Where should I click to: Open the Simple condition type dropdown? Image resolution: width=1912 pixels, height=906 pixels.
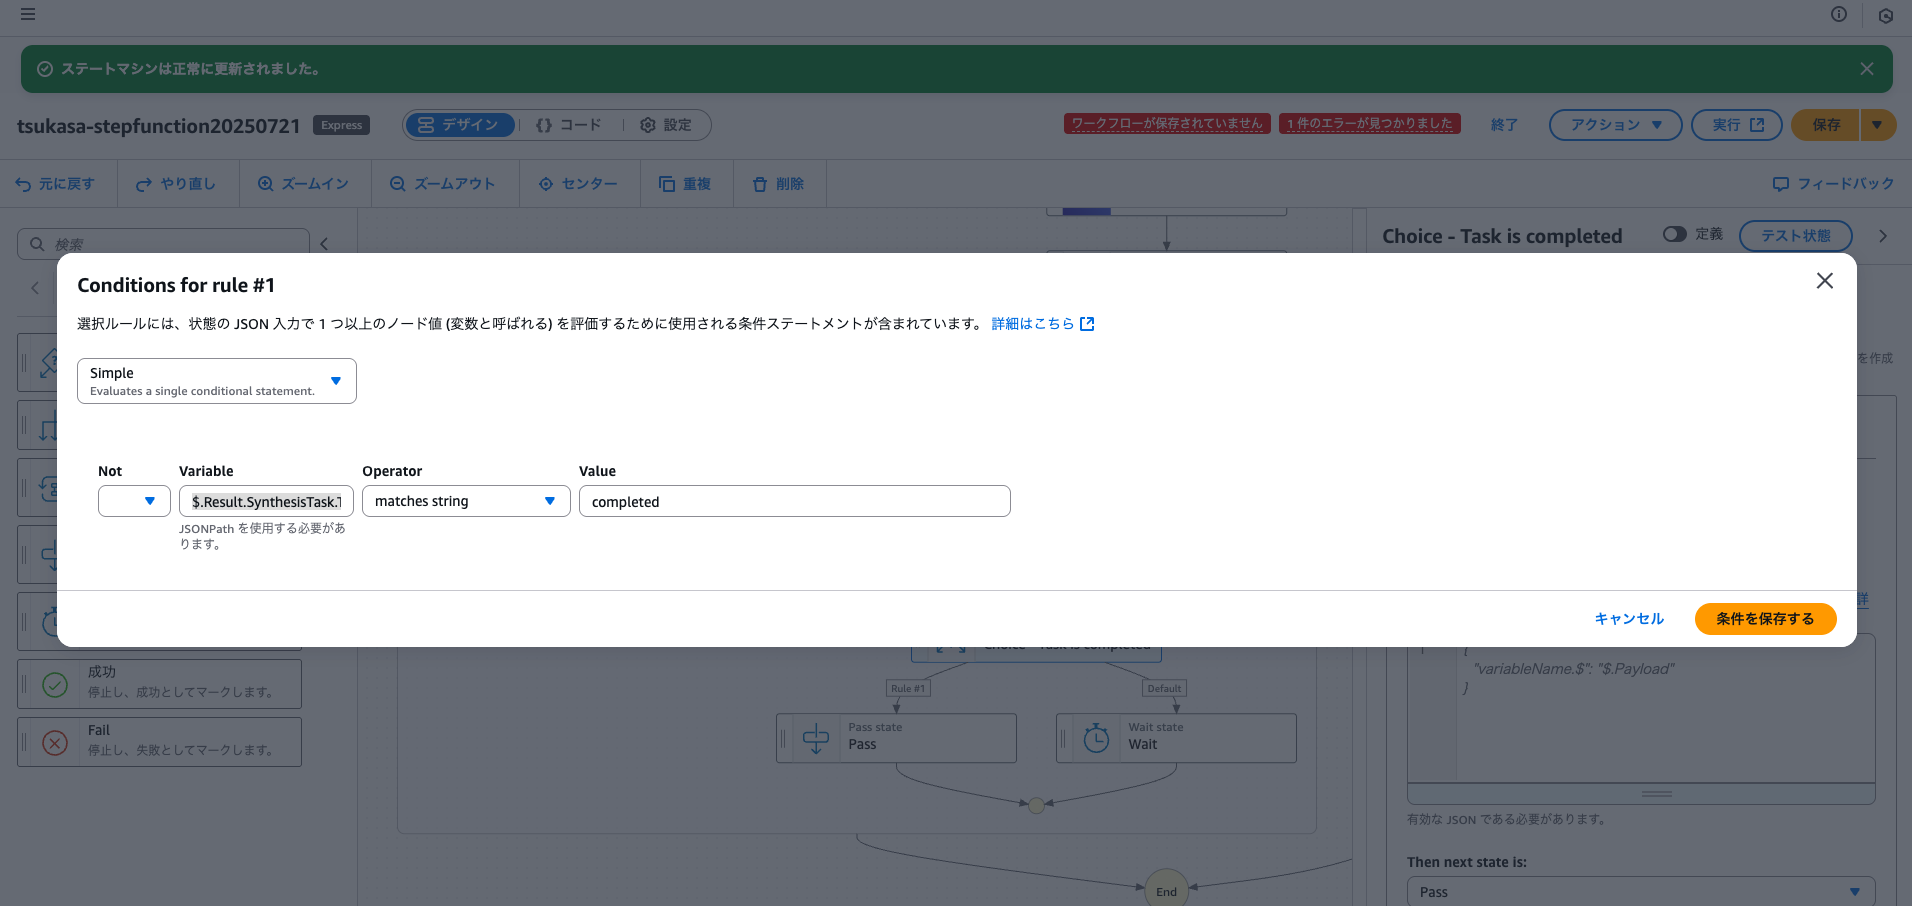(x=217, y=381)
